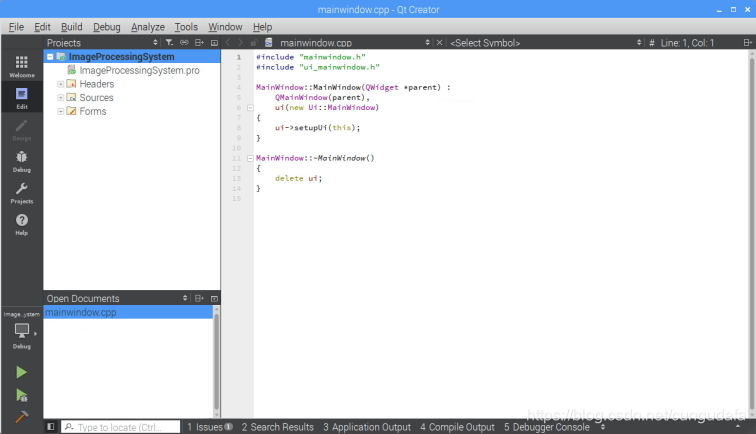The height and width of the screenshot is (434, 756).
Task: Close the mainwindow.cpp document
Action: pyautogui.click(x=439, y=42)
